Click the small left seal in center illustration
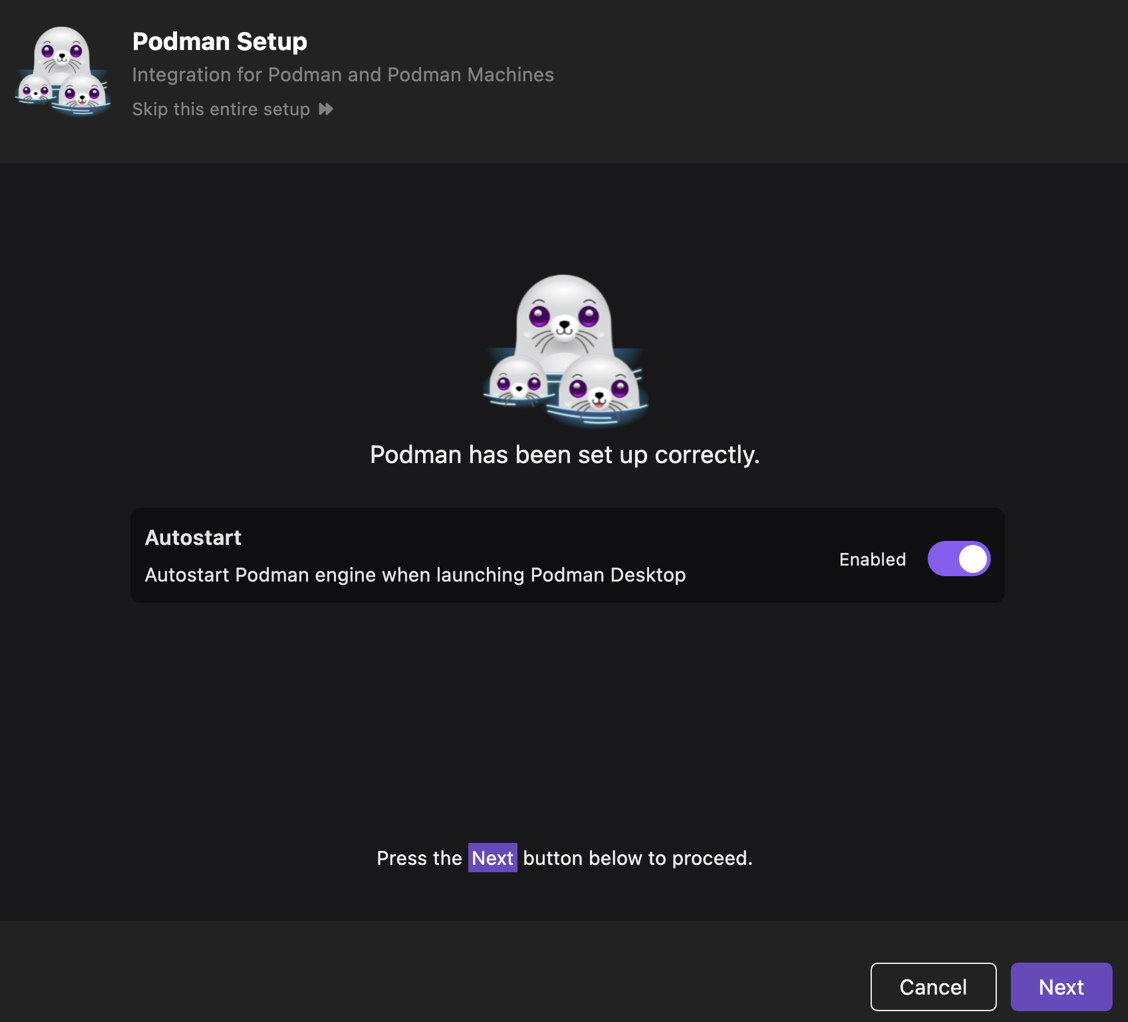 [516, 384]
